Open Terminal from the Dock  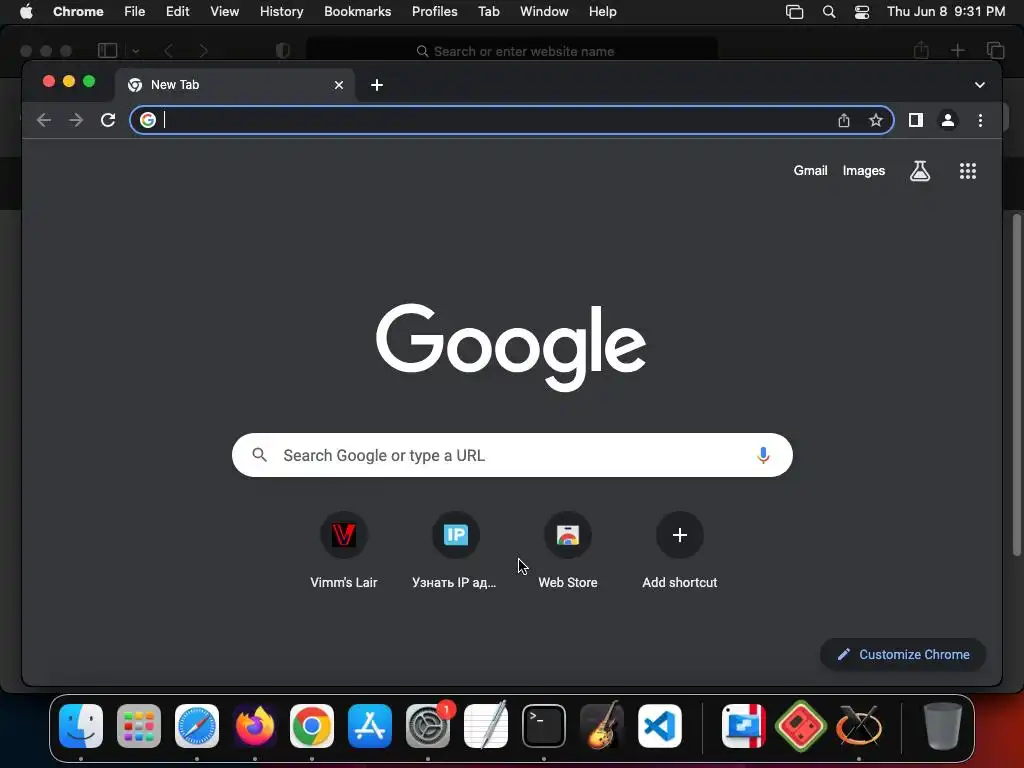543,726
